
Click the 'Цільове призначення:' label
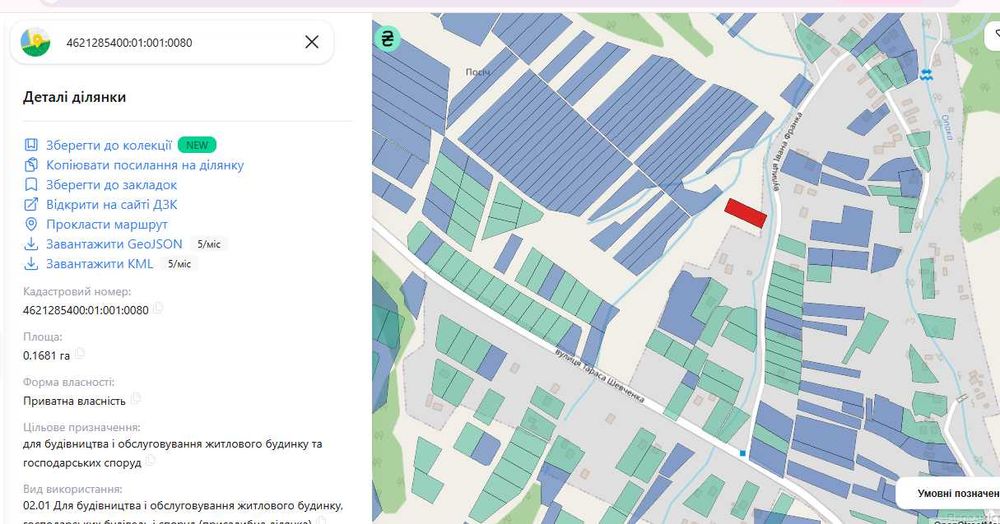click(82, 427)
